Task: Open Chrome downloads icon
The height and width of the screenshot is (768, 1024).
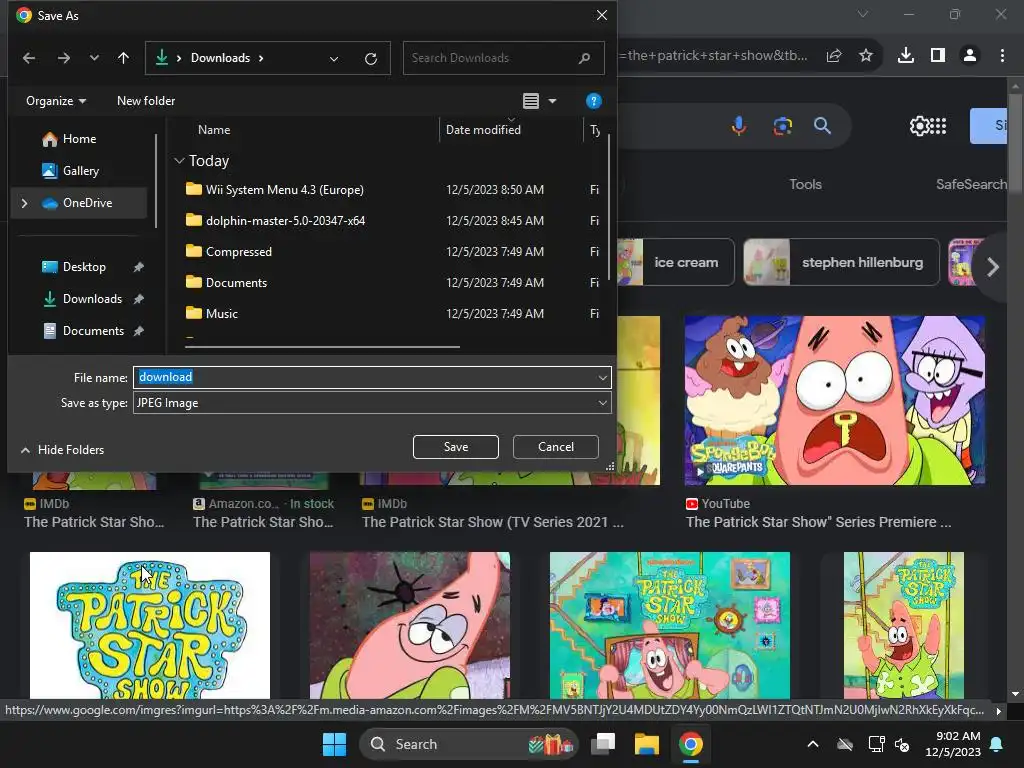Action: (906, 56)
